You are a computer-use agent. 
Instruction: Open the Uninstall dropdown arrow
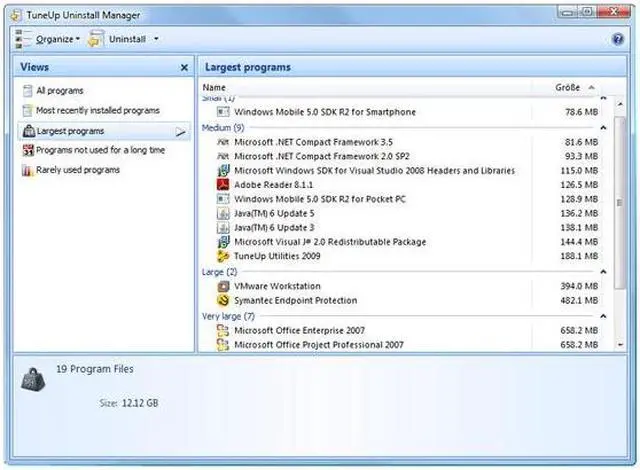point(156,39)
